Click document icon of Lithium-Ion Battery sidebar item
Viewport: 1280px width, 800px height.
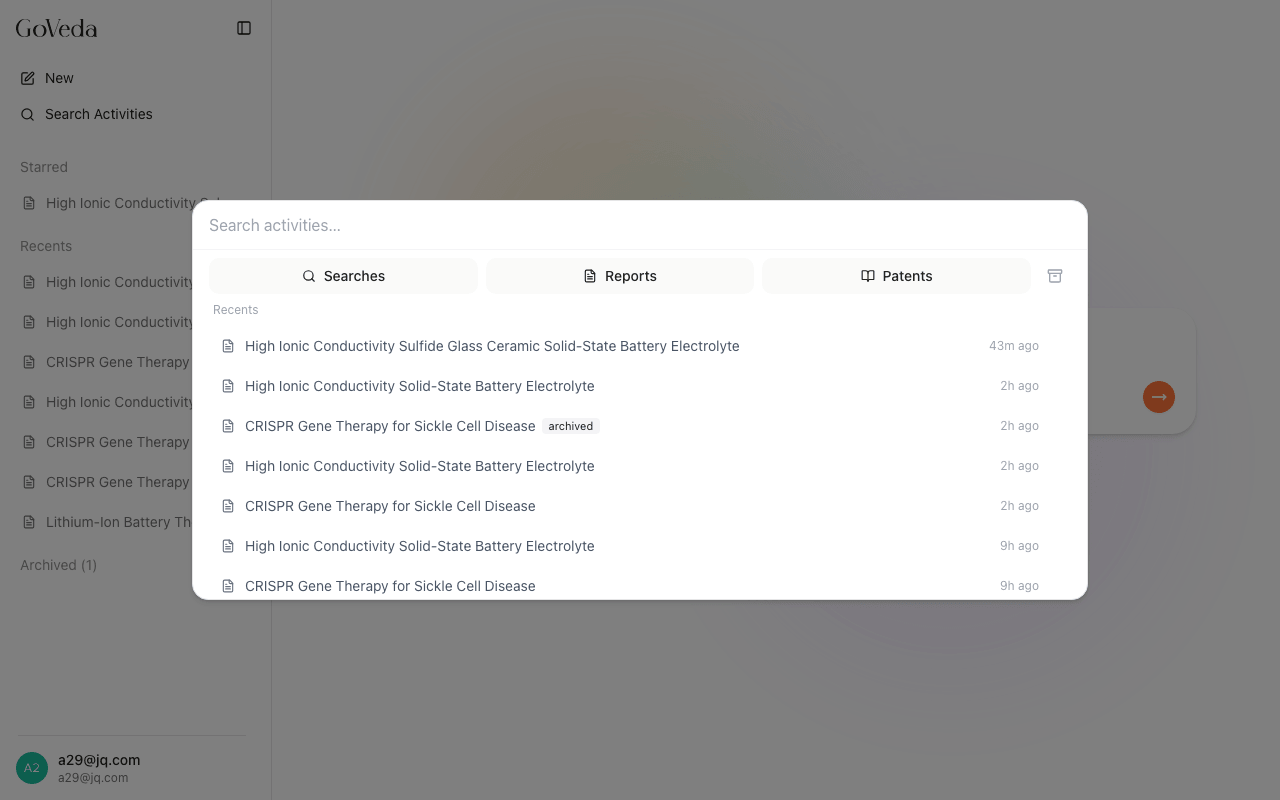click(x=29, y=522)
